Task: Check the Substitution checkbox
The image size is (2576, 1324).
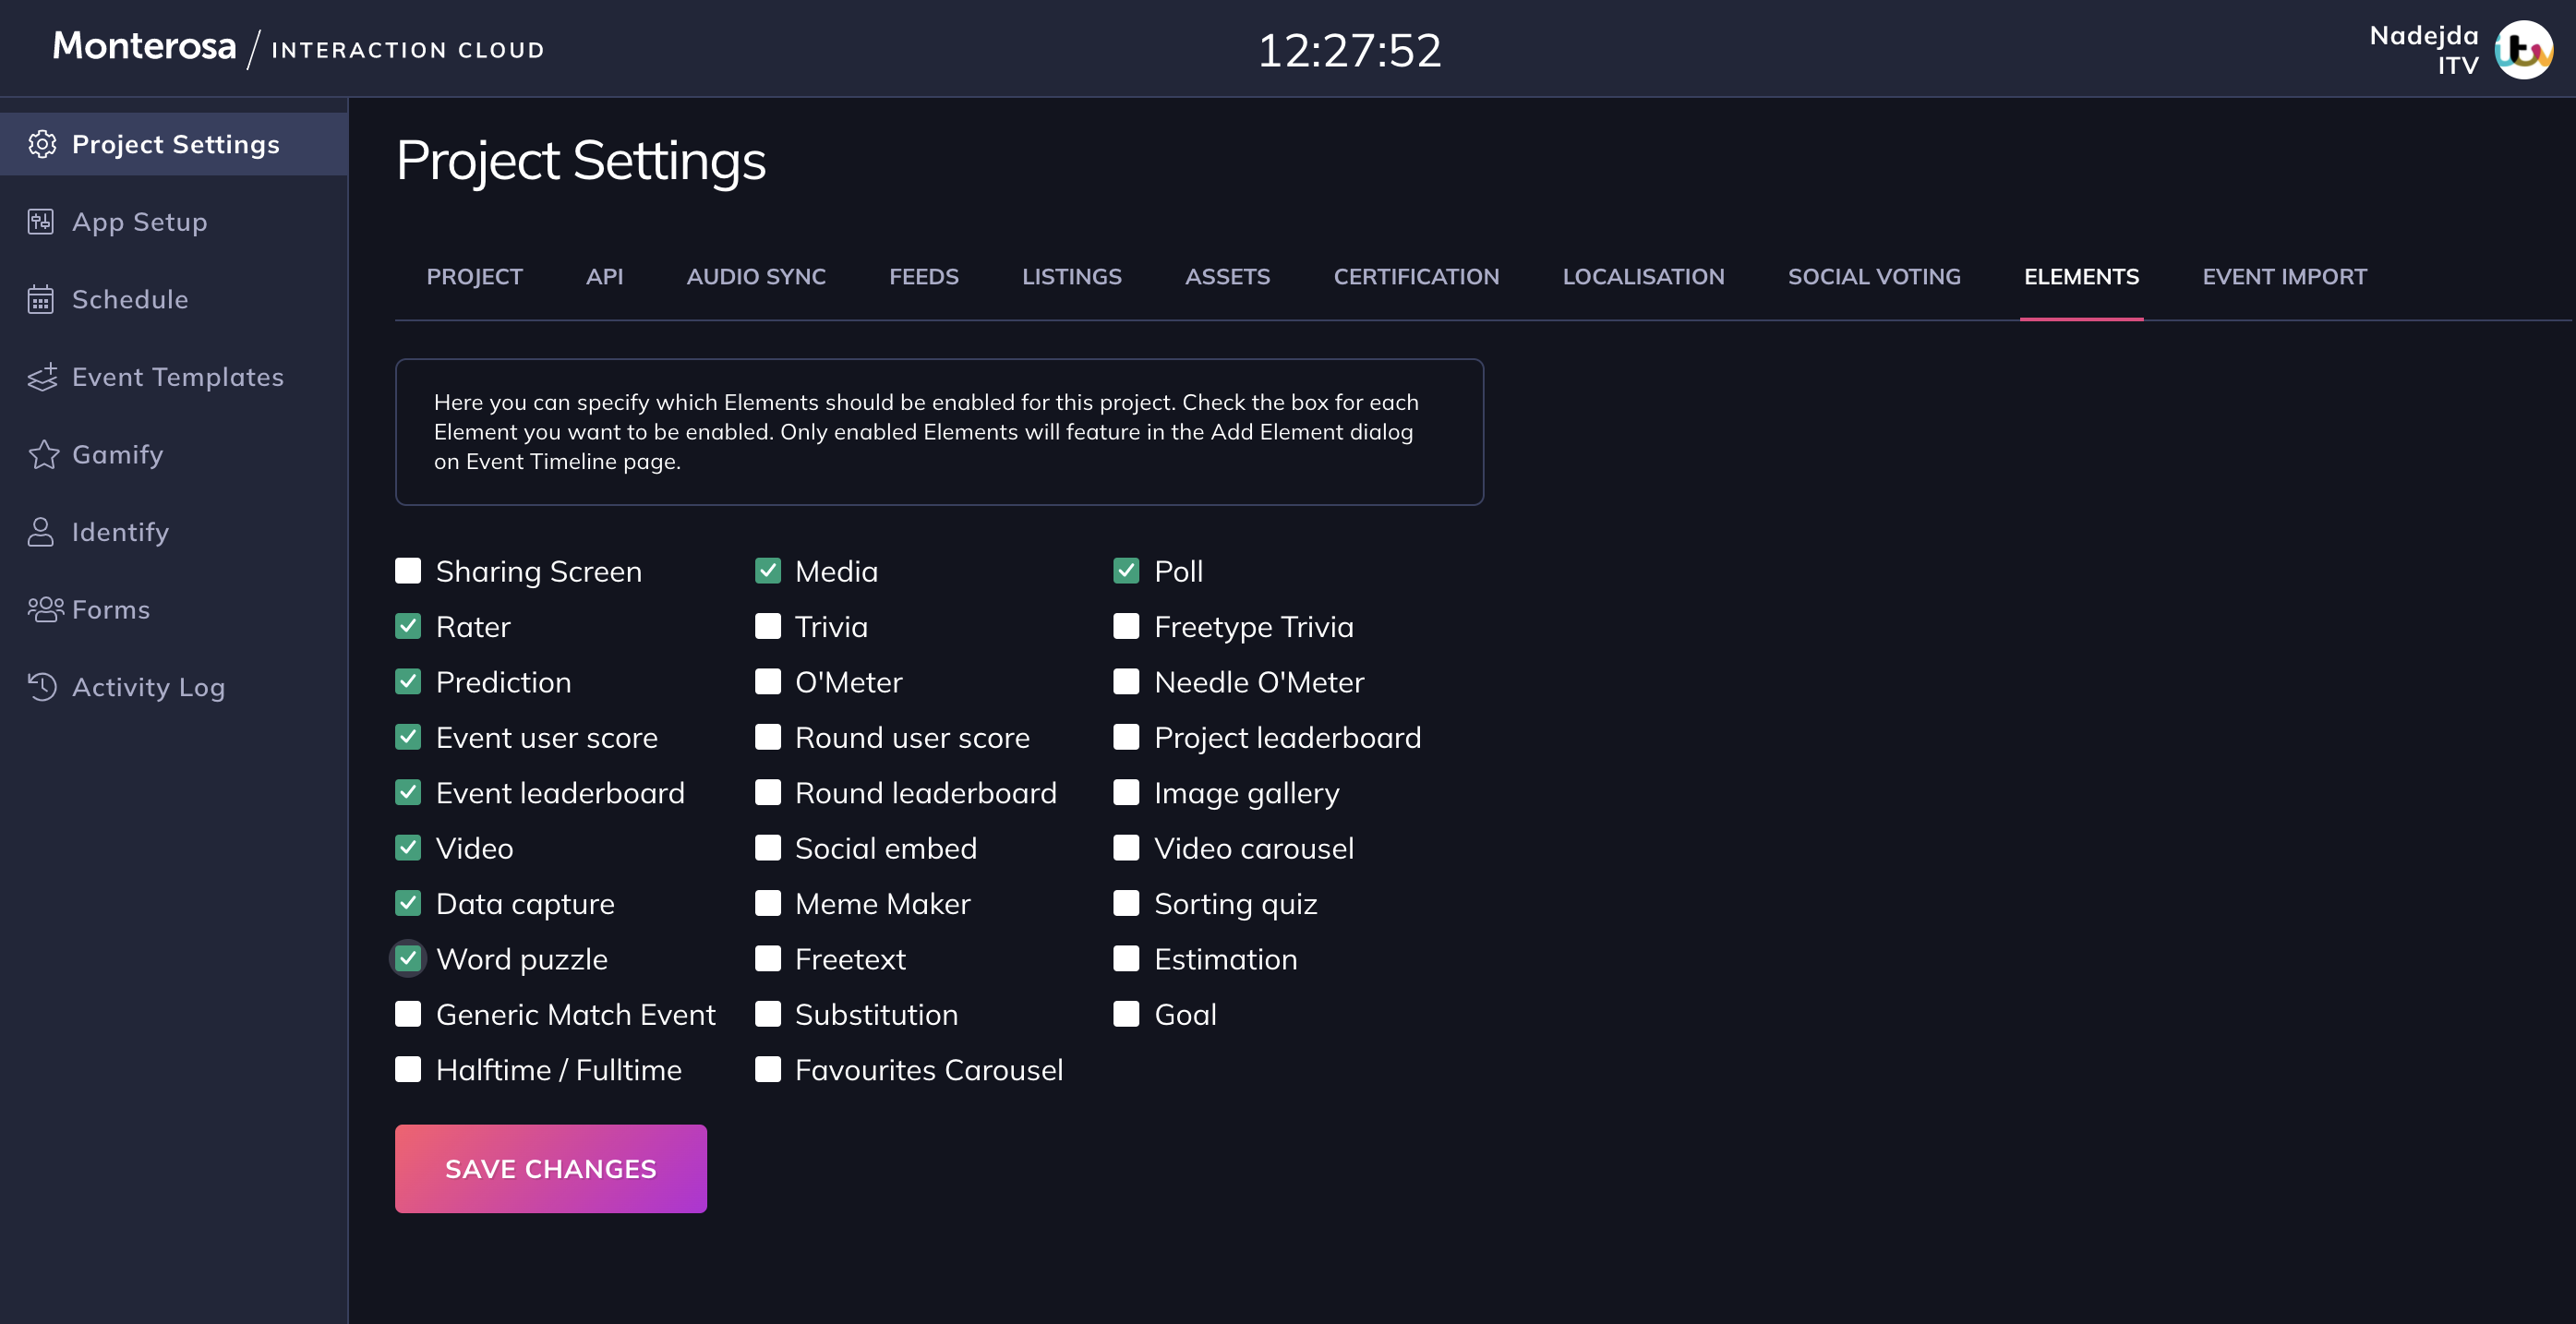Action: (768, 1014)
